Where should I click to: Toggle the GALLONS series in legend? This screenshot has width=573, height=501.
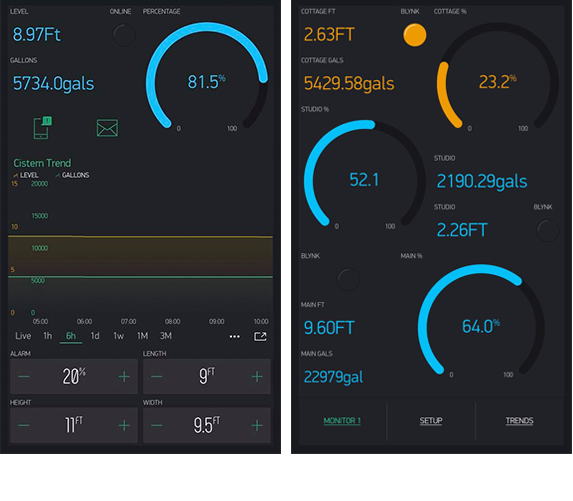(72, 175)
